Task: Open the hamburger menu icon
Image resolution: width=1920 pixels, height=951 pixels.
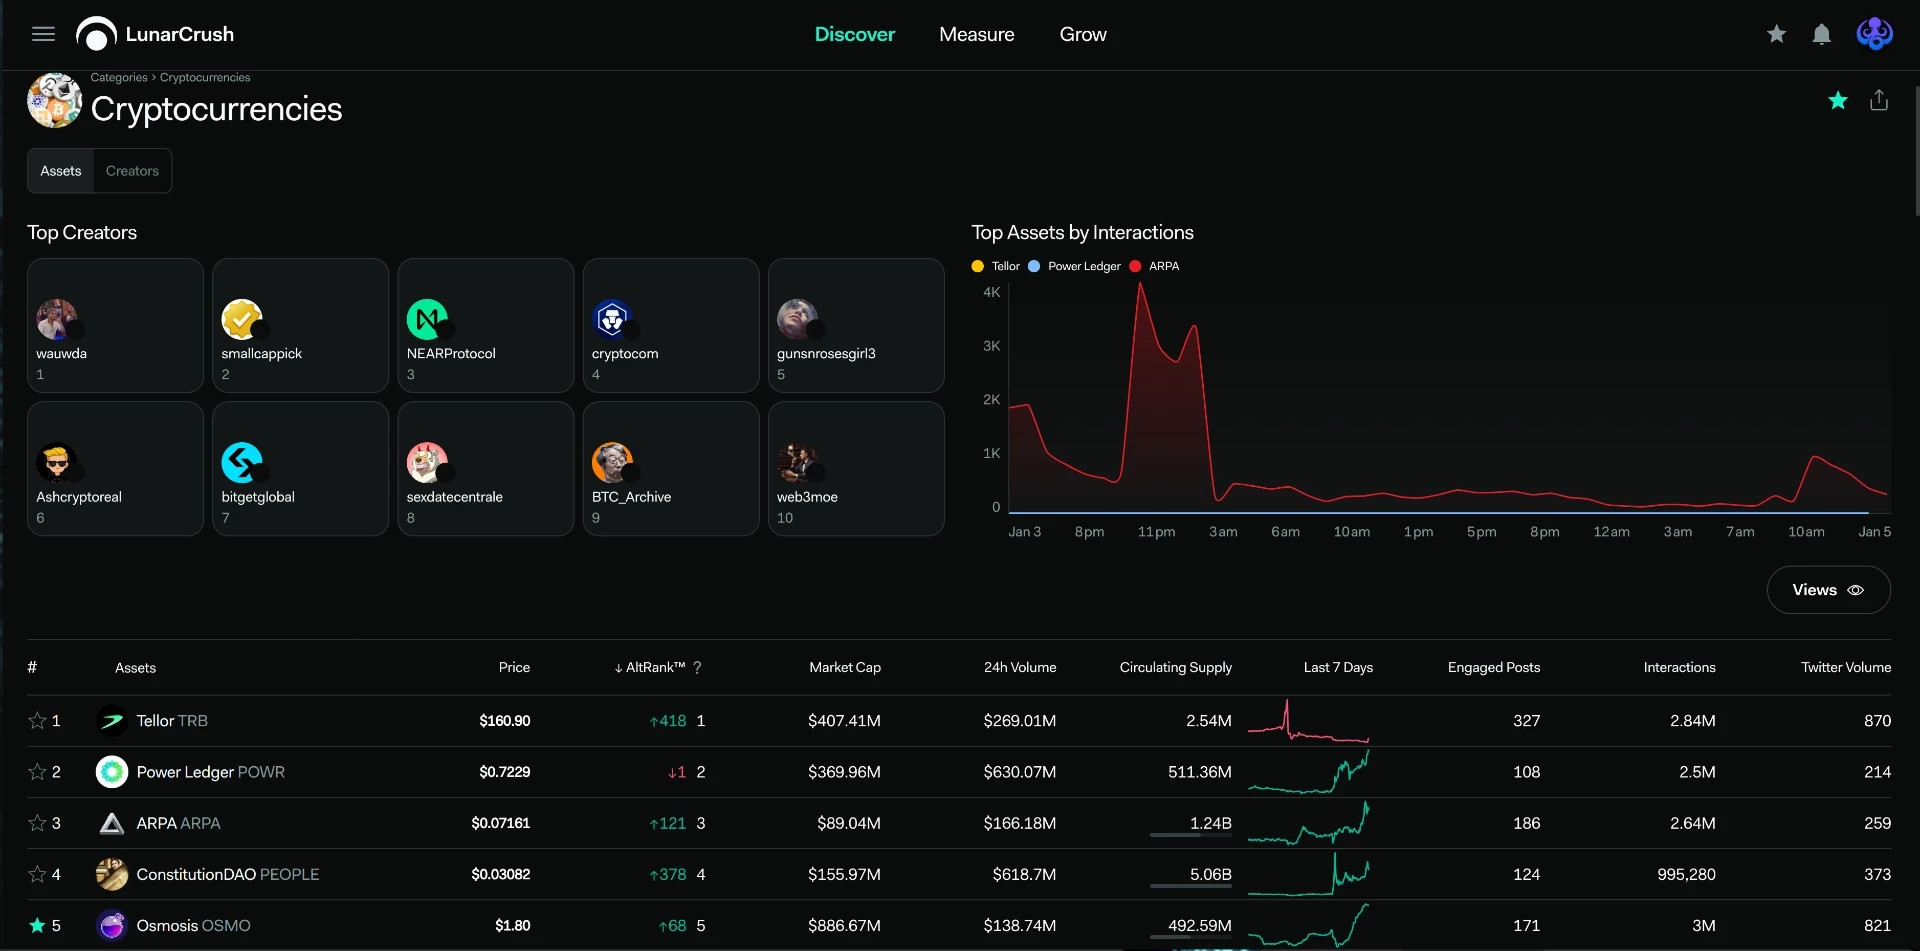Action: click(43, 34)
